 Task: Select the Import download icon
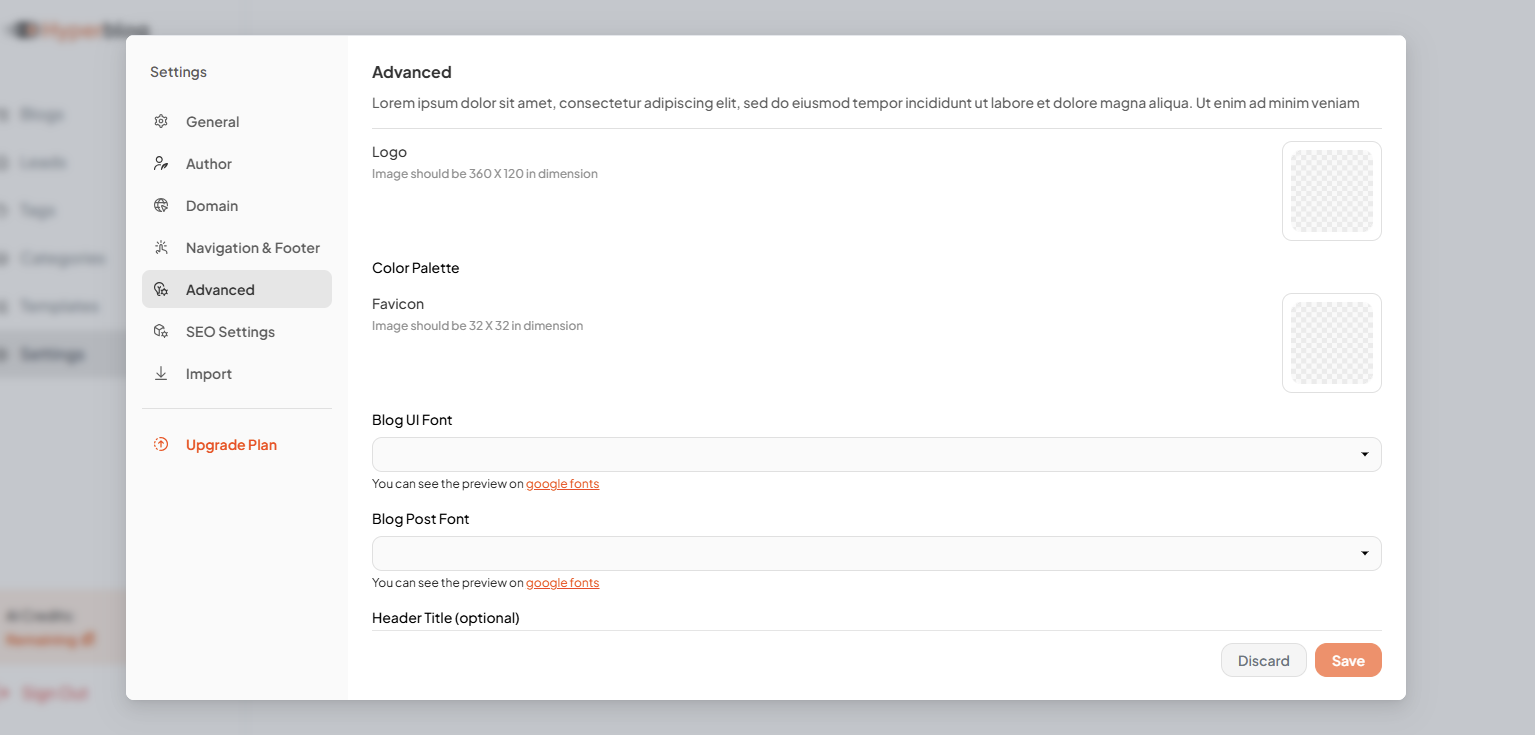(x=161, y=373)
